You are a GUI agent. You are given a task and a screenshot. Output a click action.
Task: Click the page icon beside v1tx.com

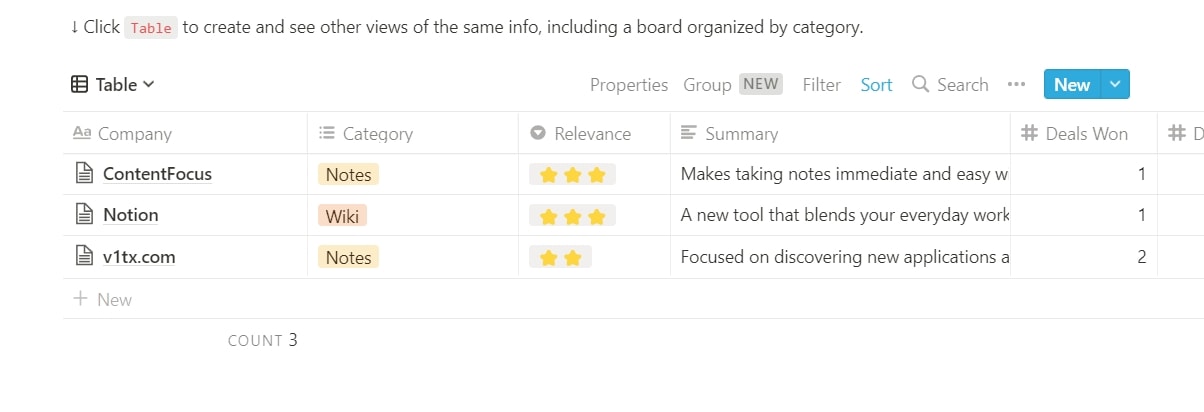click(85, 257)
